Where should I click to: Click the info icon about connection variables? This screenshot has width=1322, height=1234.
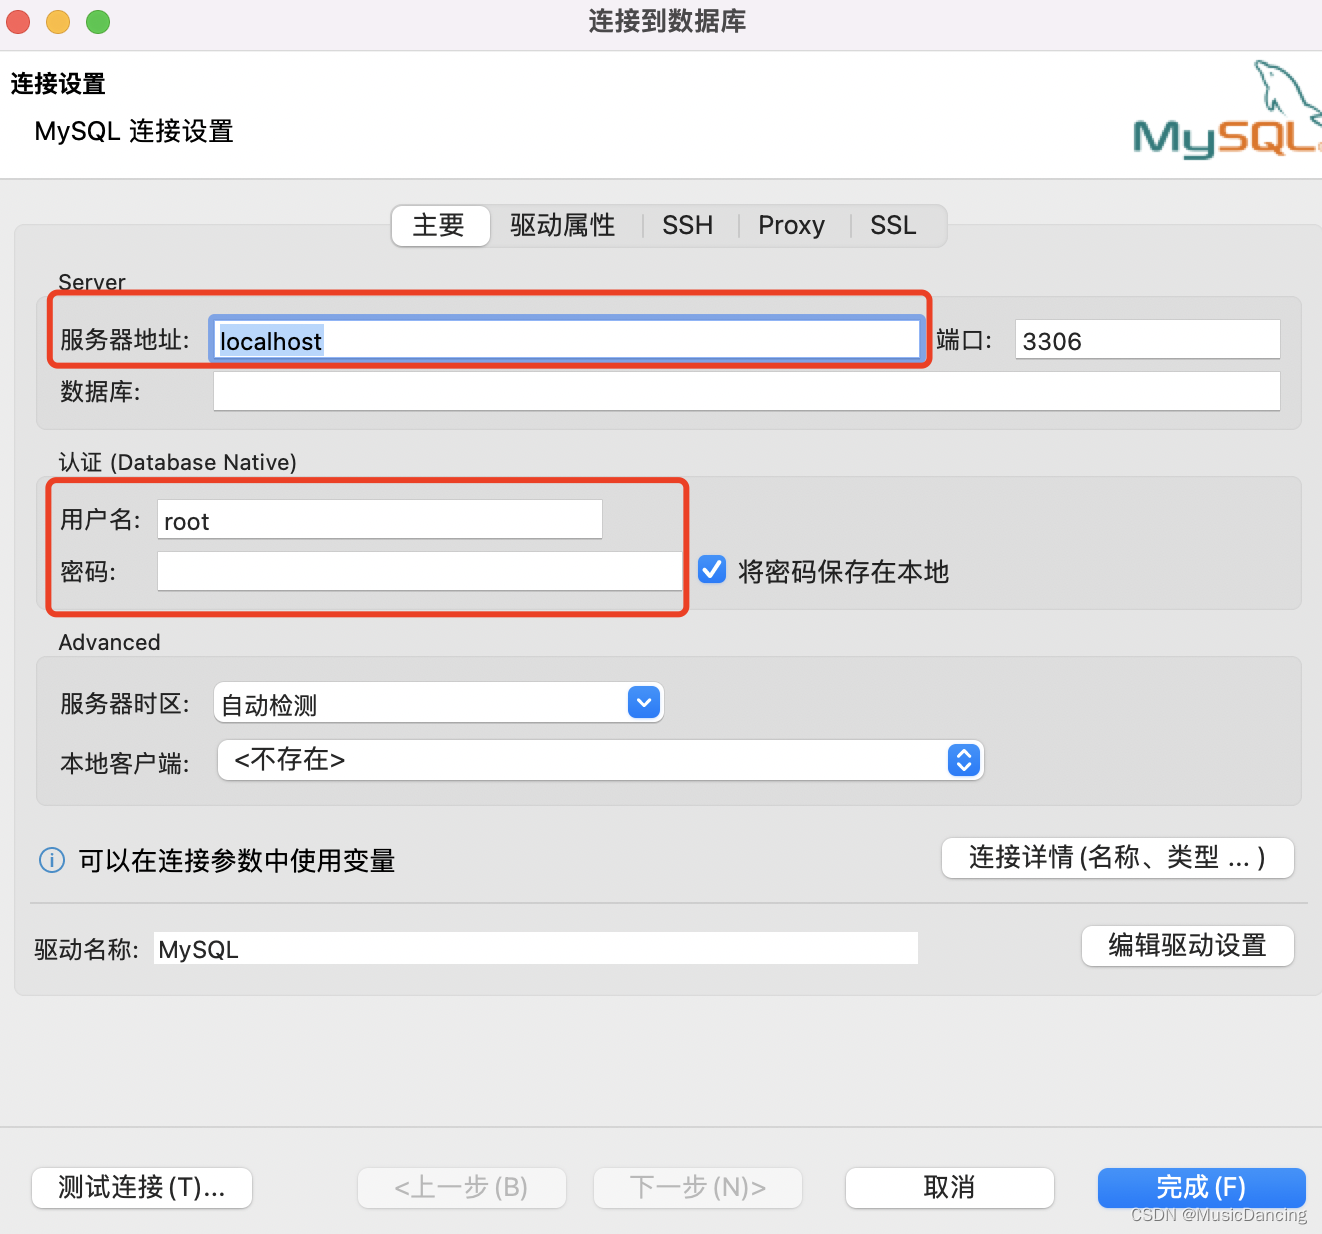pos(51,860)
